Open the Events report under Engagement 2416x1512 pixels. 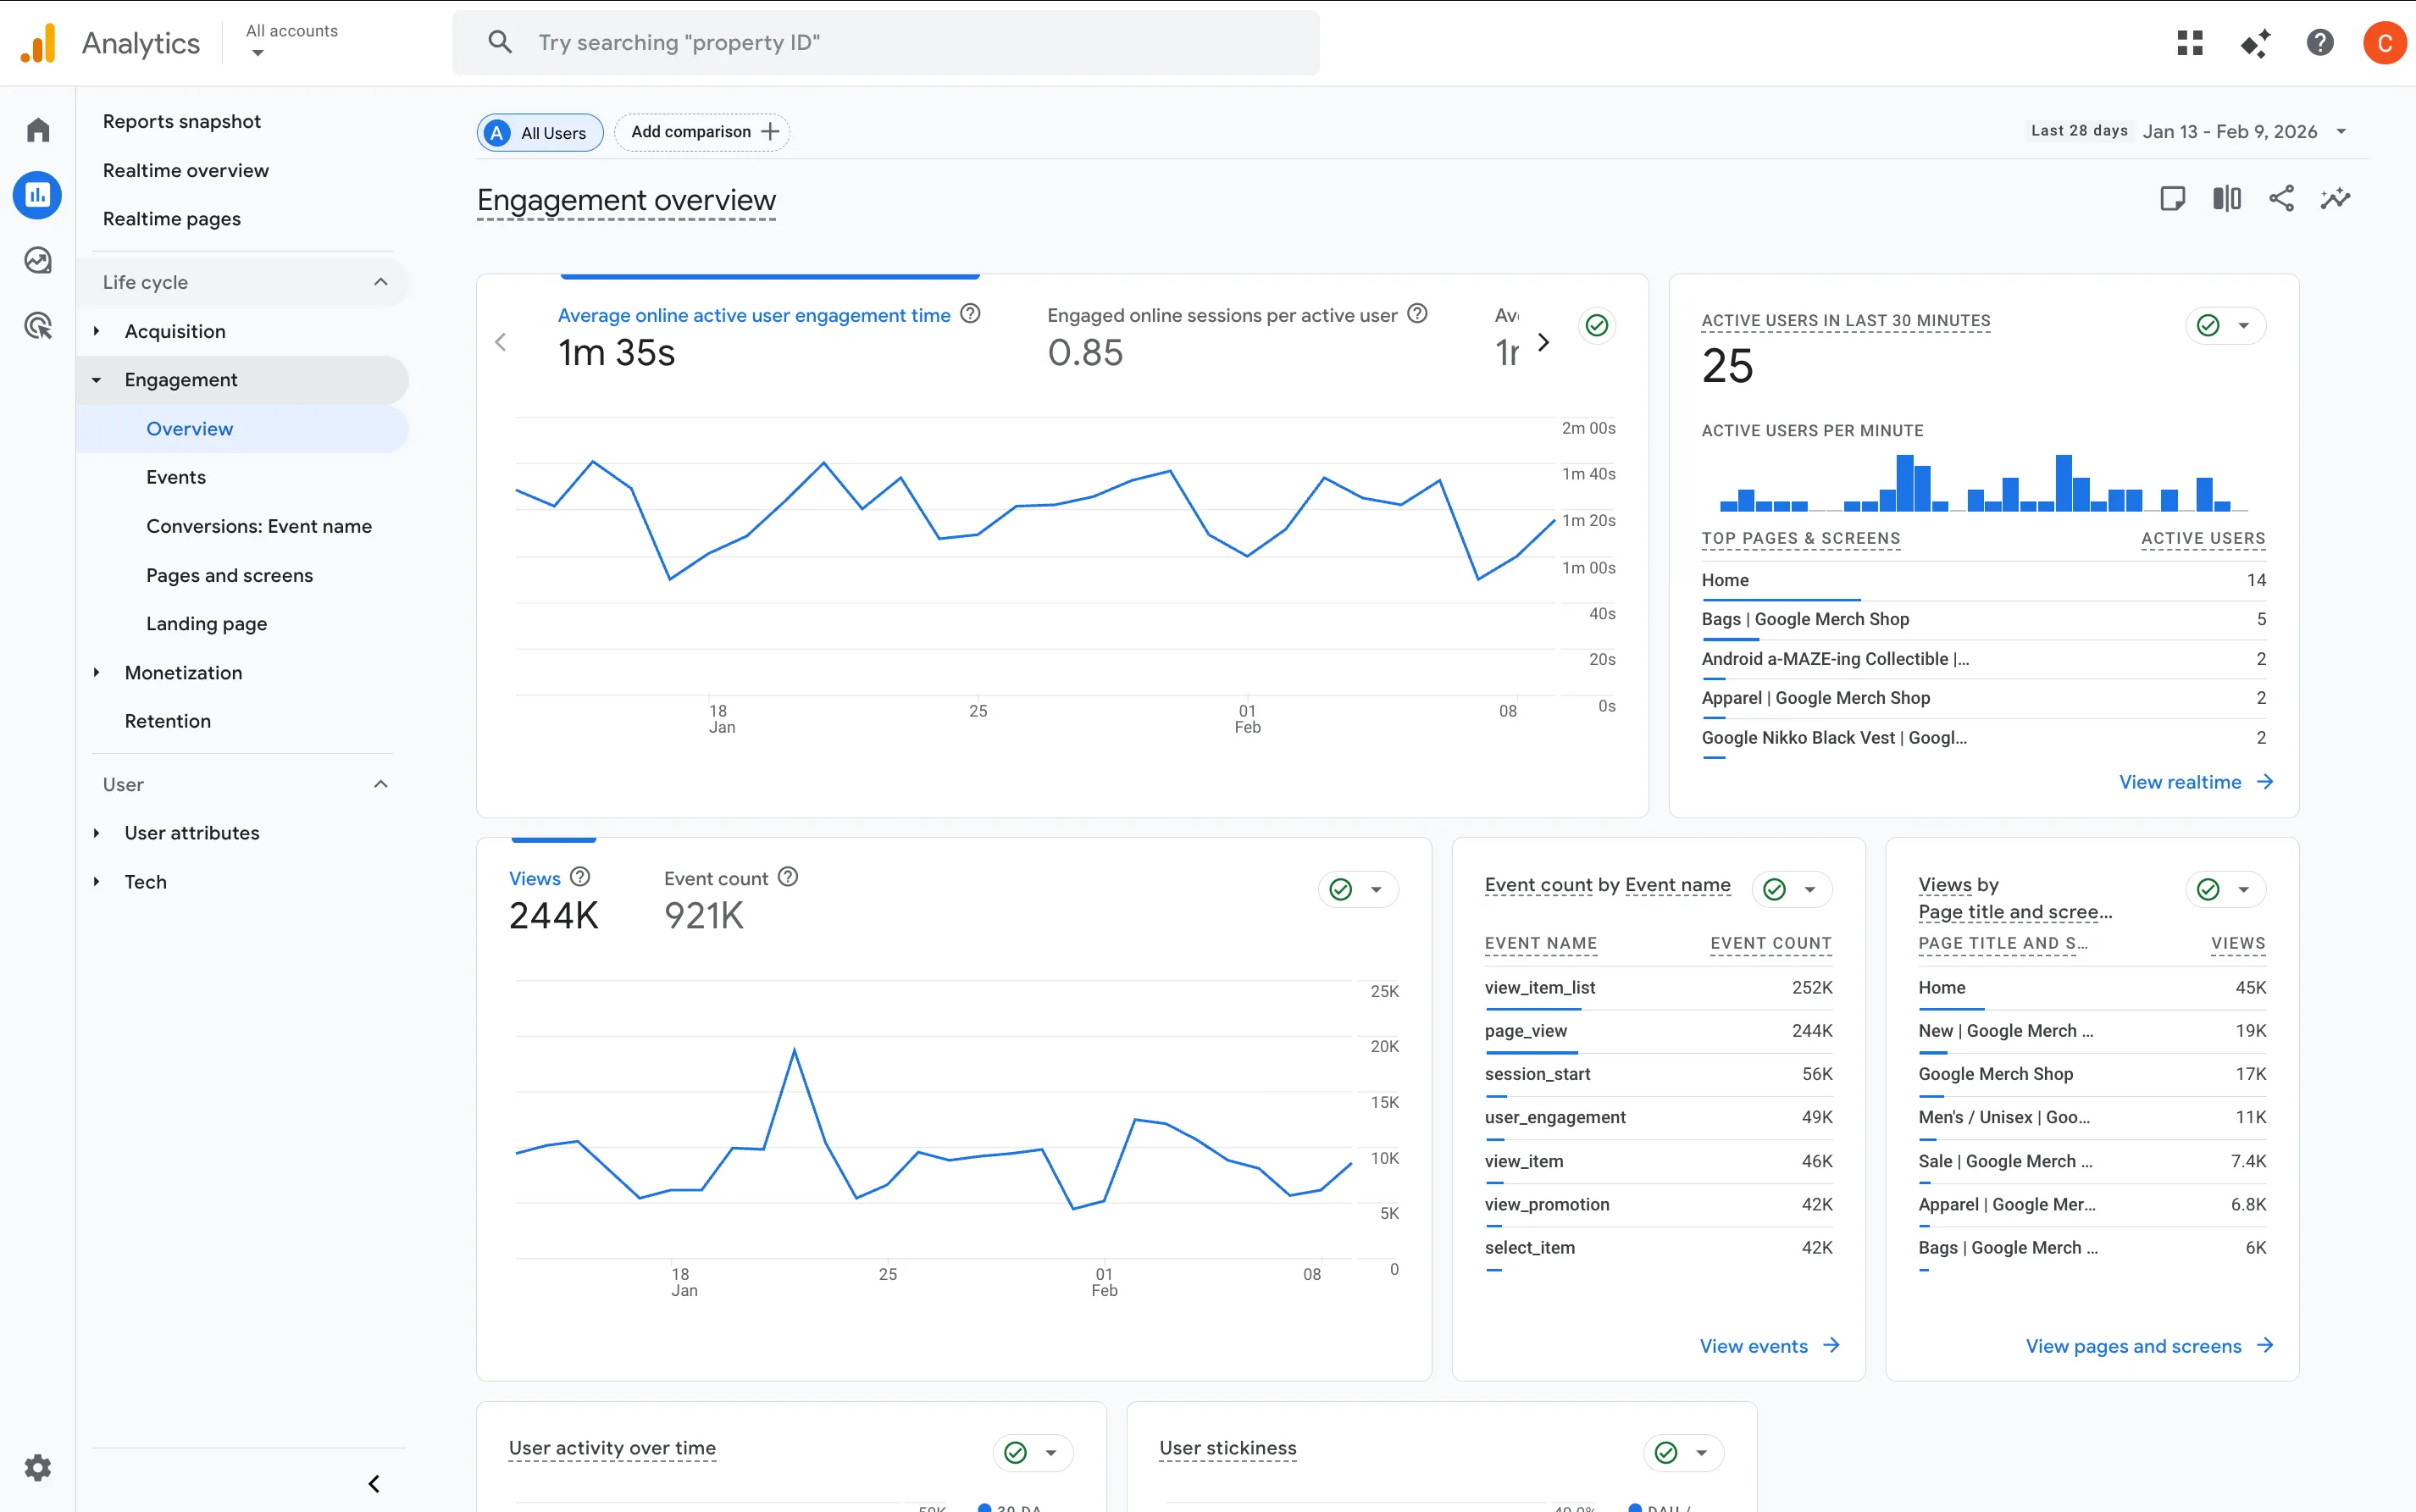click(175, 477)
